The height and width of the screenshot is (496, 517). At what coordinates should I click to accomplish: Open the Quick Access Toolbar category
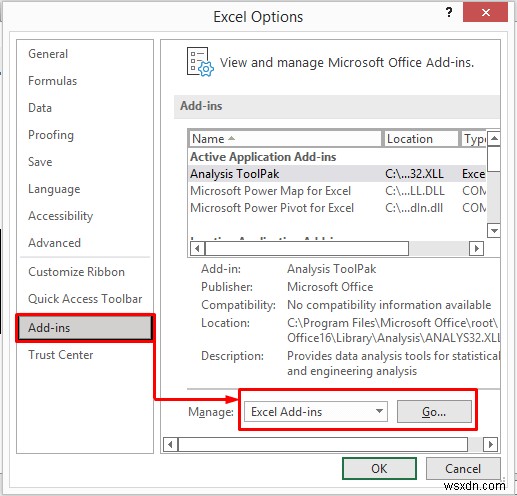[x=85, y=299]
